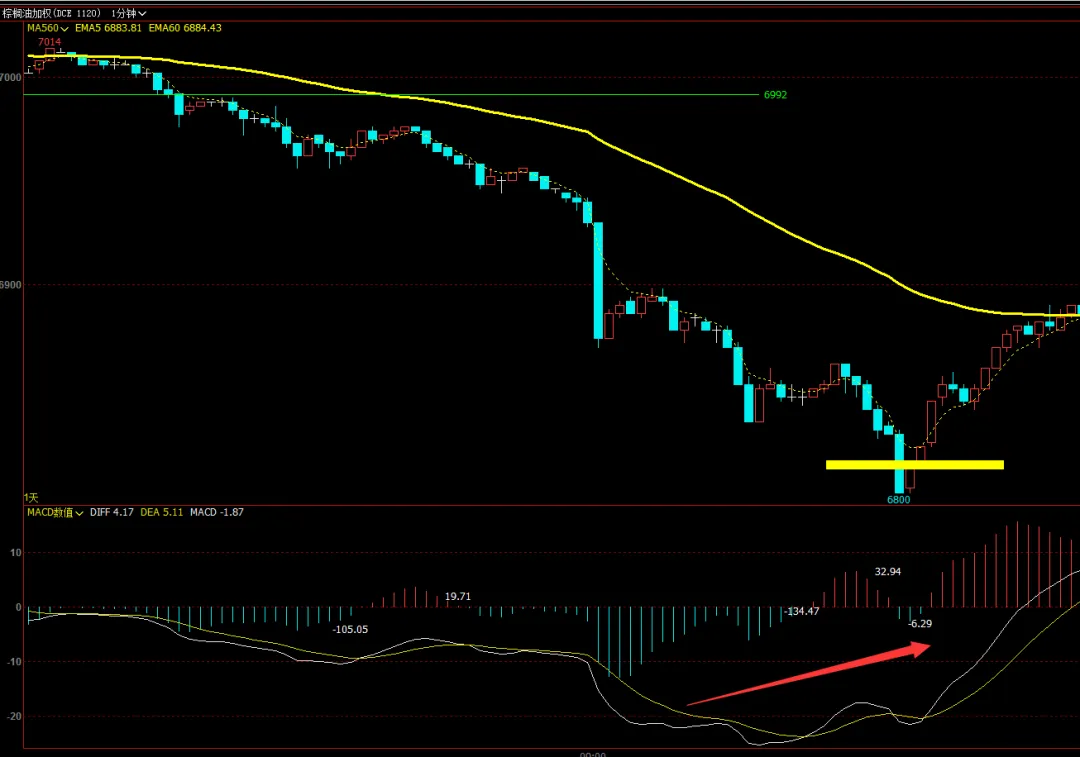This screenshot has height=757, width=1080.
Task: Click the green 6992 price line label
Action: (x=775, y=95)
